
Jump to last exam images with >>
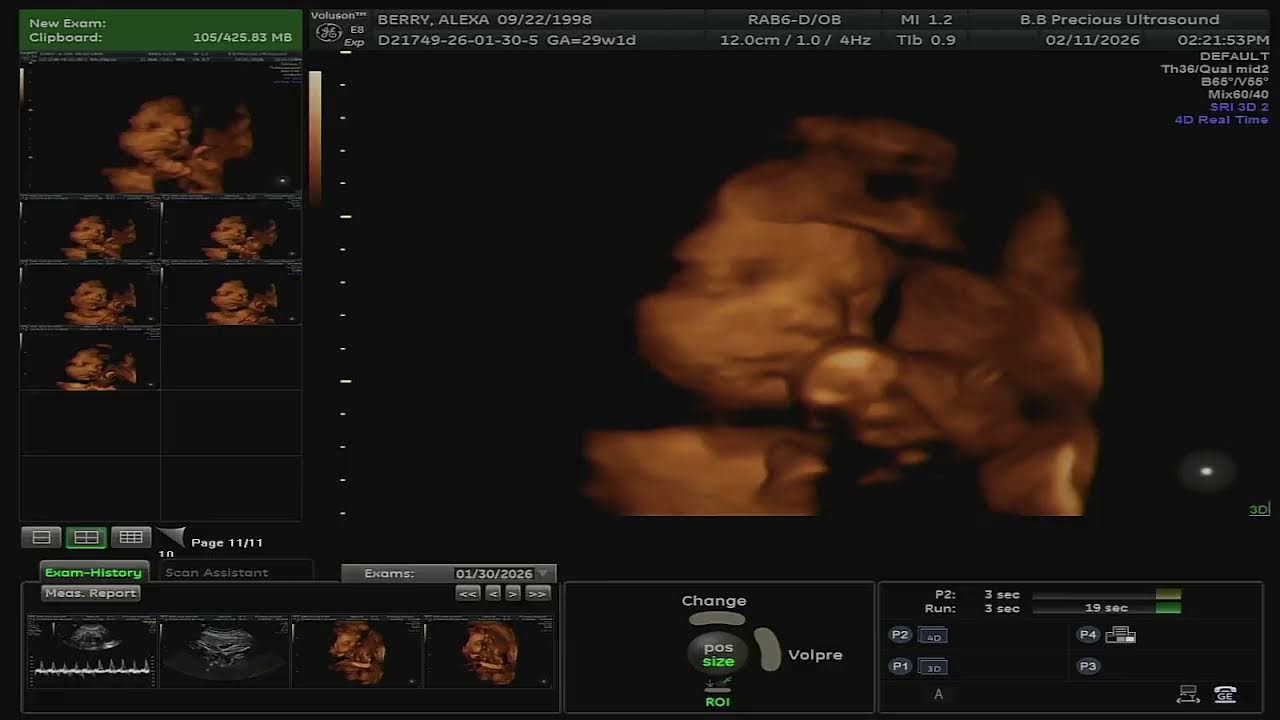coord(538,593)
